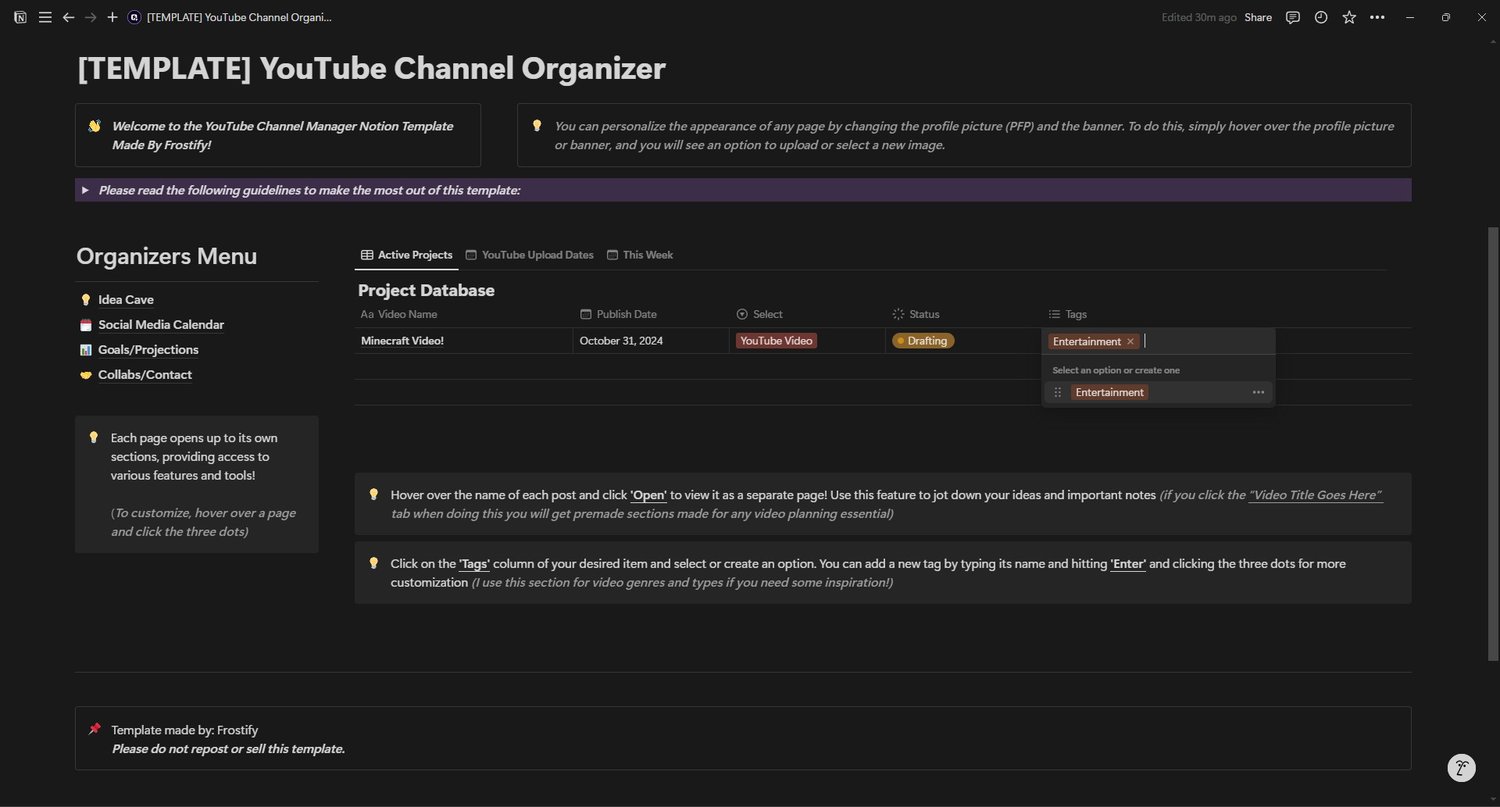Click the Entertainment option's three-dot menu
Image resolution: width=1500 pixels, height=807 pixels.
point(1258,393)
